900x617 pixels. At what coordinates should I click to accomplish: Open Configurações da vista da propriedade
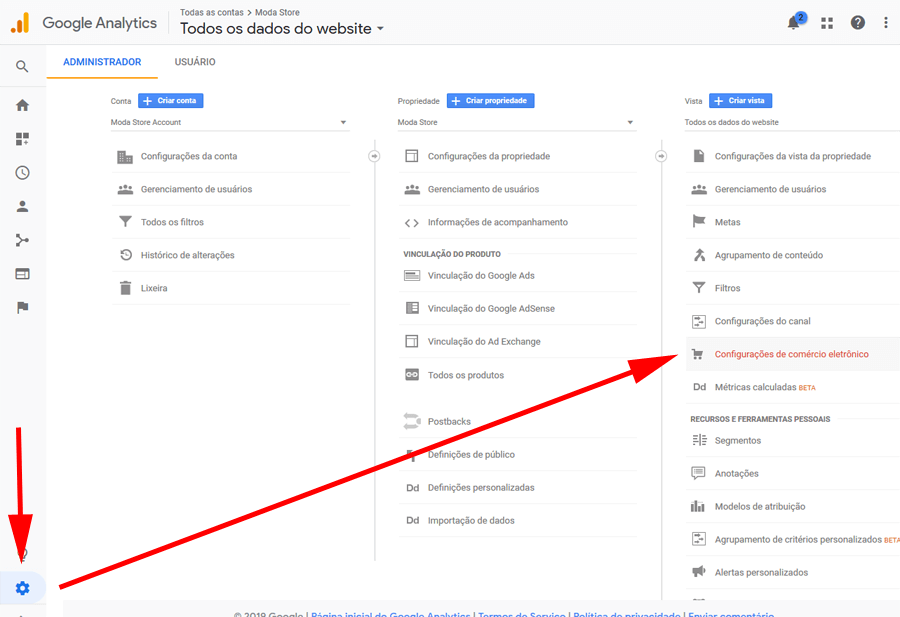point(793,156)
